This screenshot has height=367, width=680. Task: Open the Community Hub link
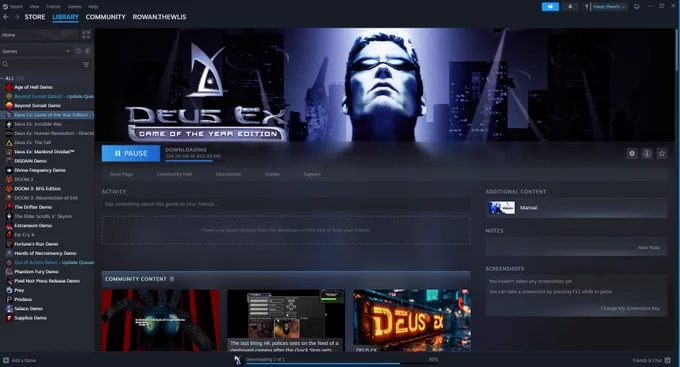pos(174,174)
